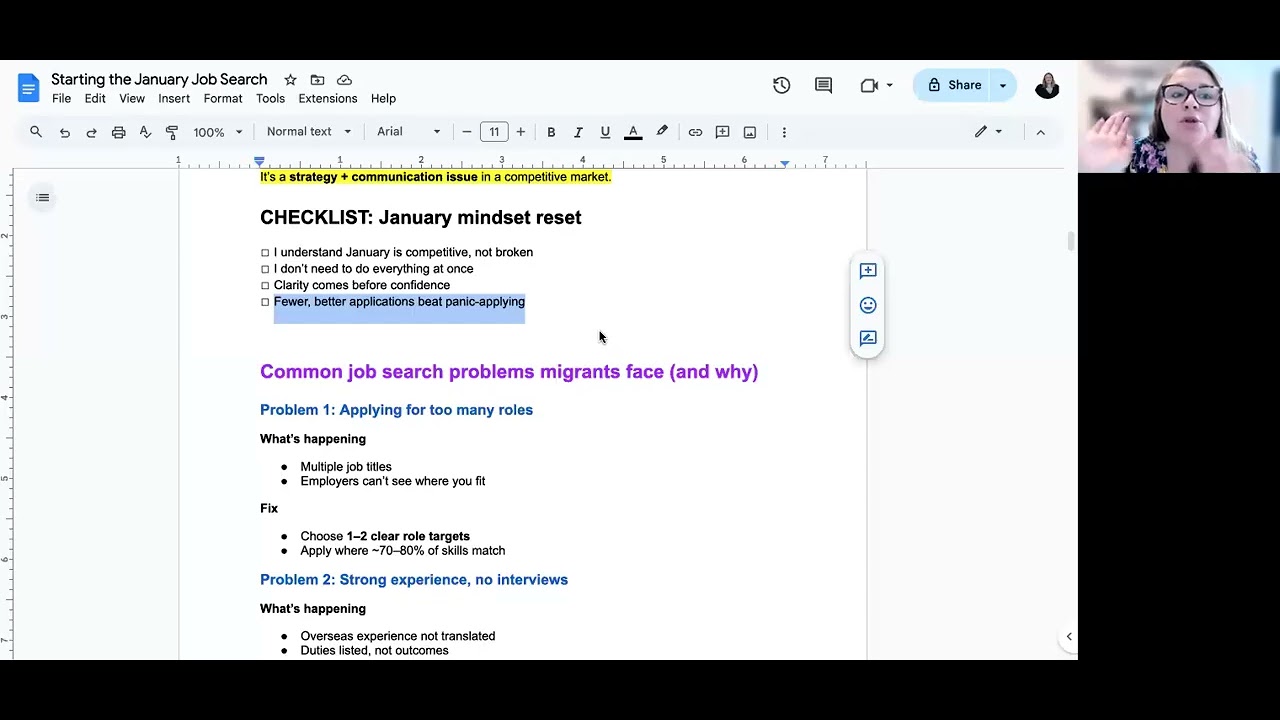
Task: Open the editing mode pencil dropdown
Action: click(988, 132)
